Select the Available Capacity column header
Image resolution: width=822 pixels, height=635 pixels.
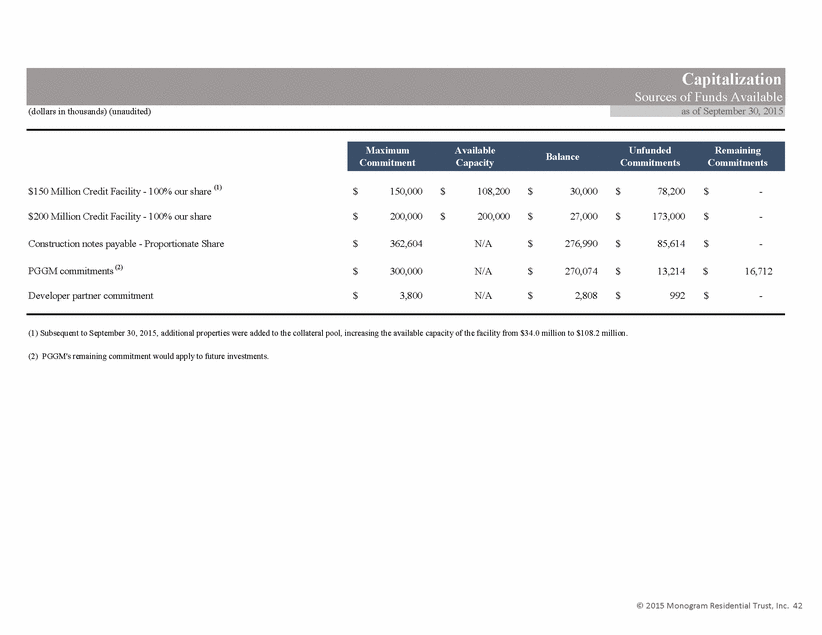475,156
